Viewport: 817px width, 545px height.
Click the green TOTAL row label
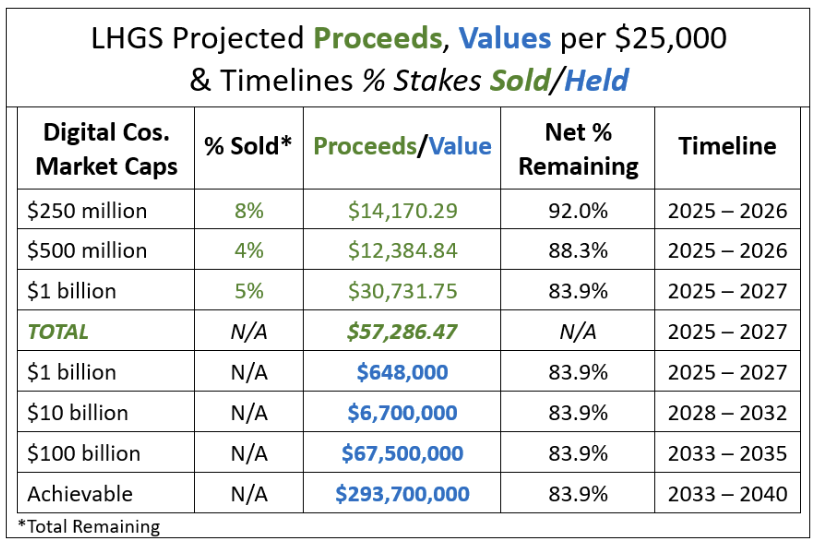tap(58, 331)
